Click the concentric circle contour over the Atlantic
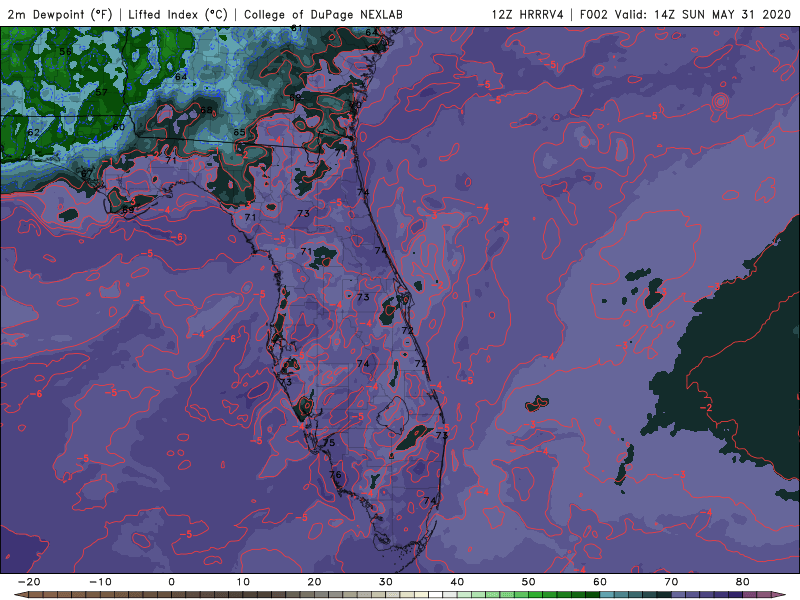The height and width of the screenshot is (600, 800). 719,102
